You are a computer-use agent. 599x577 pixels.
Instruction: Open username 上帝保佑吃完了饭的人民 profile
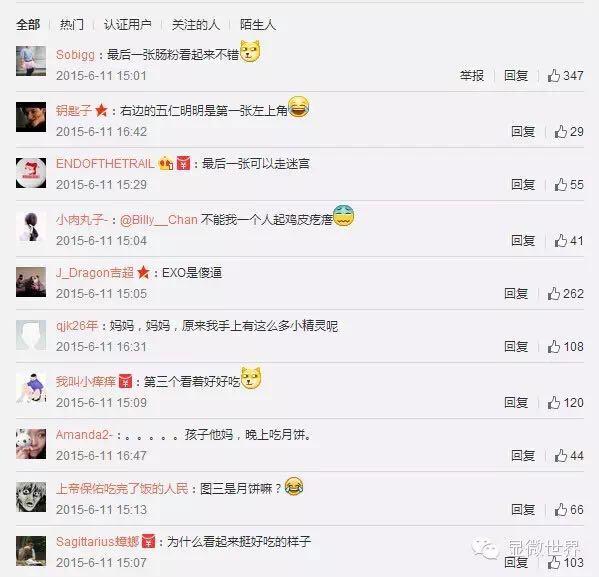(x=122, y=488)
